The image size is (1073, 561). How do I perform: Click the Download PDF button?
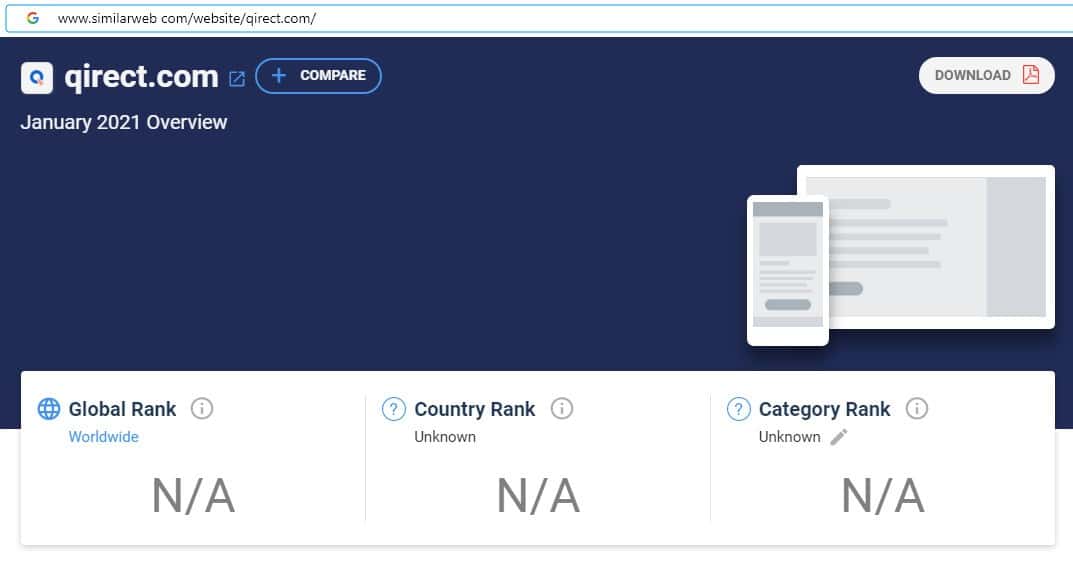point(986,75)
